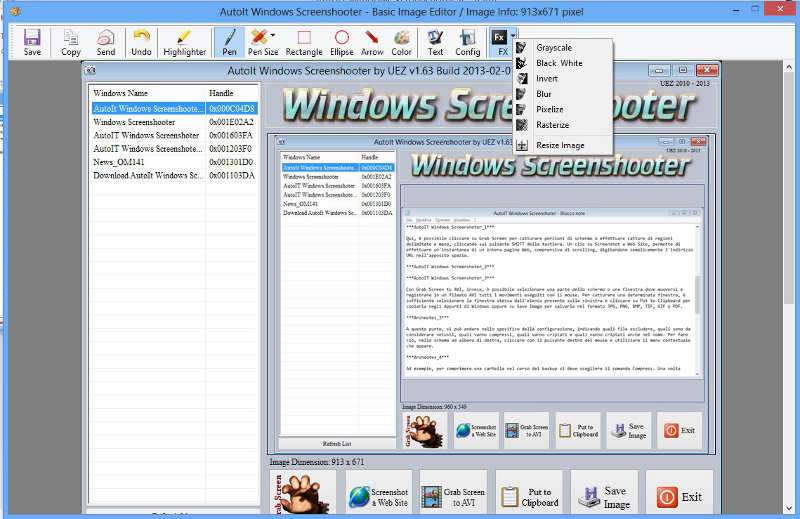Click the small Grab Screen hand in nested preview
The width and height of the screenshot is (800, 519).
click(x=424, y=431)
